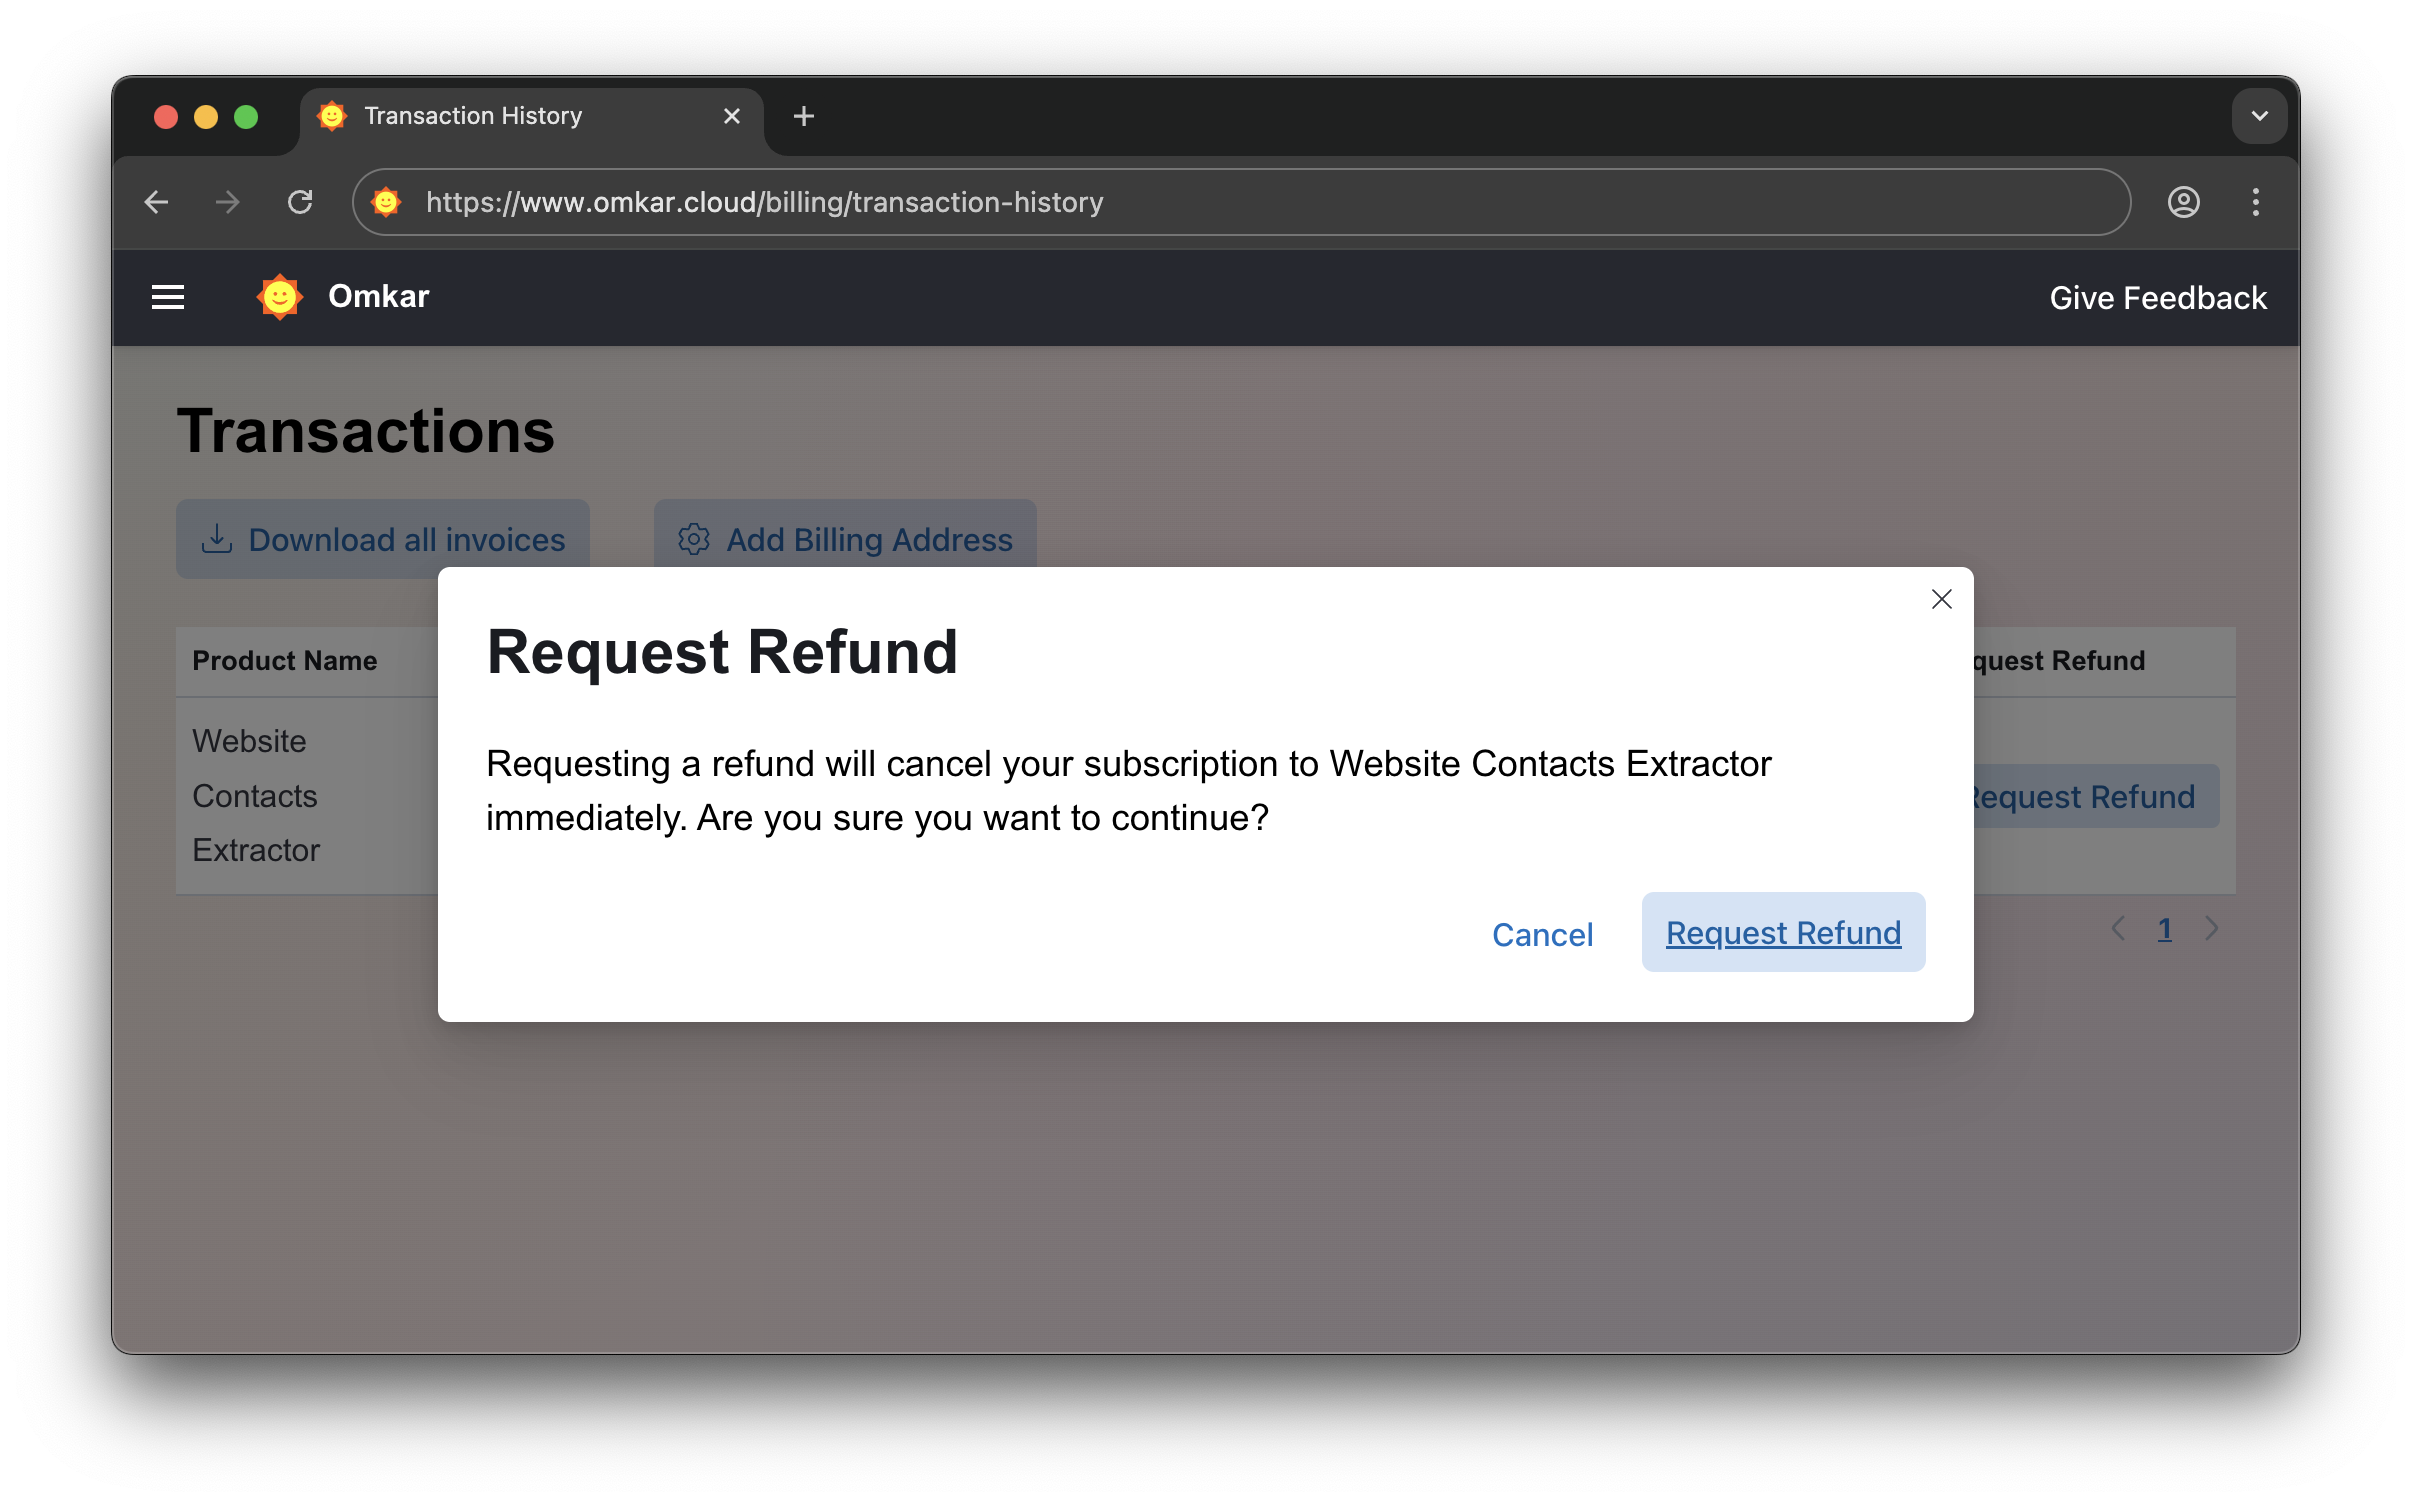Click the next page chevron in pagination

coord(2211,929)
